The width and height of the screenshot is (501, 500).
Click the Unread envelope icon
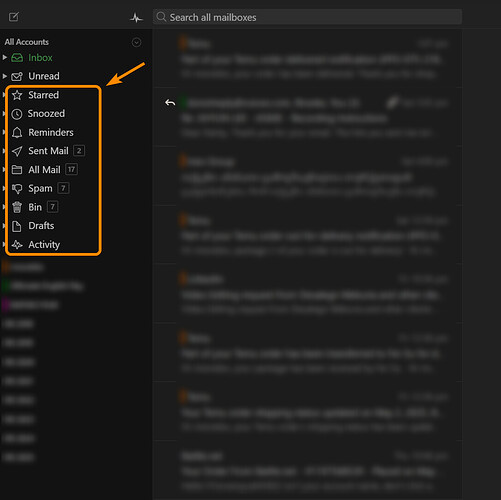click(x=17, y=76)
